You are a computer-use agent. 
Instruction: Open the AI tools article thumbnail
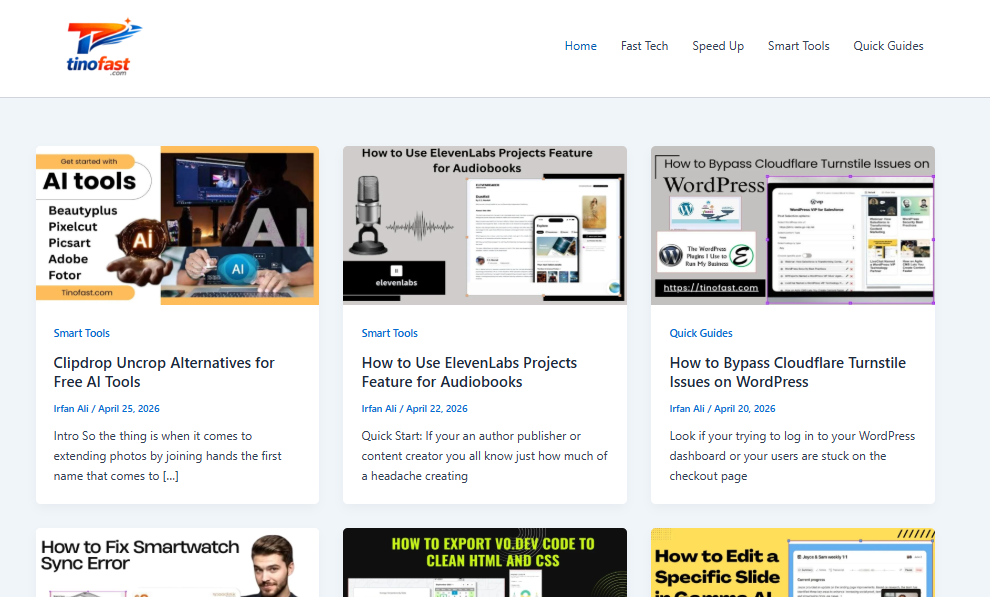pyautogui.click(x=177, y=225)
